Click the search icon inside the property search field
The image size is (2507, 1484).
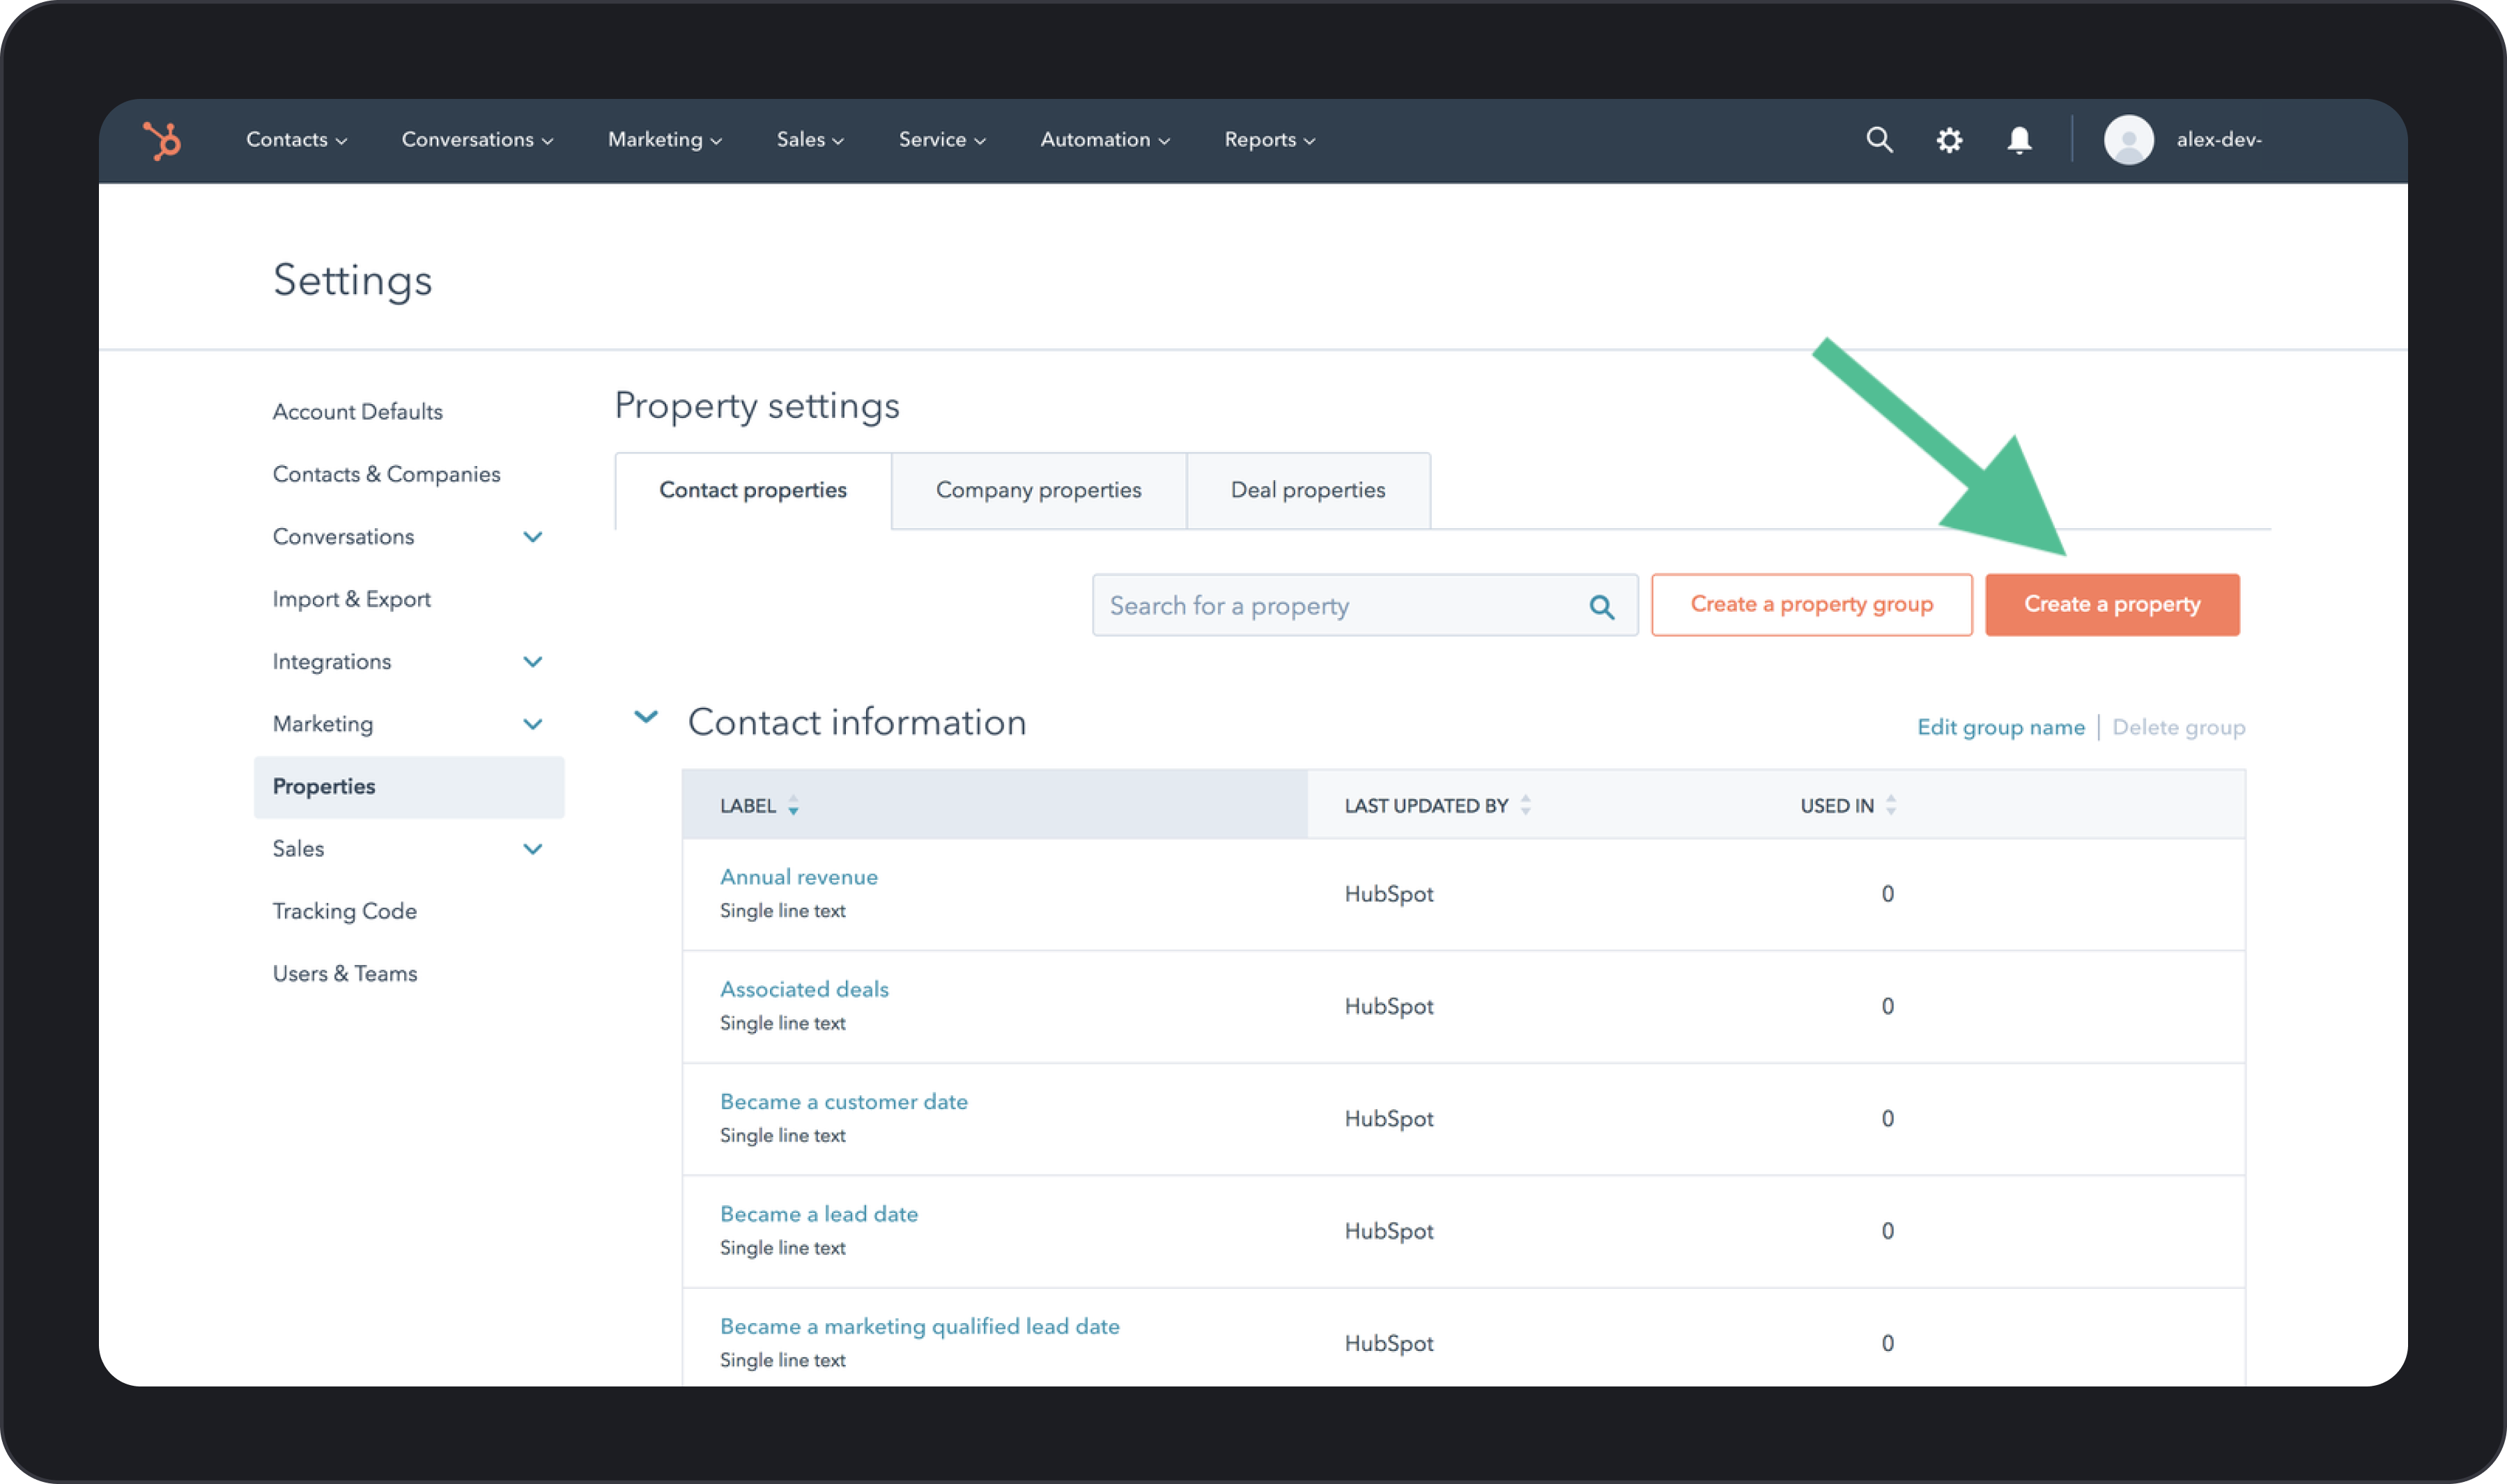click(1601, 605)
